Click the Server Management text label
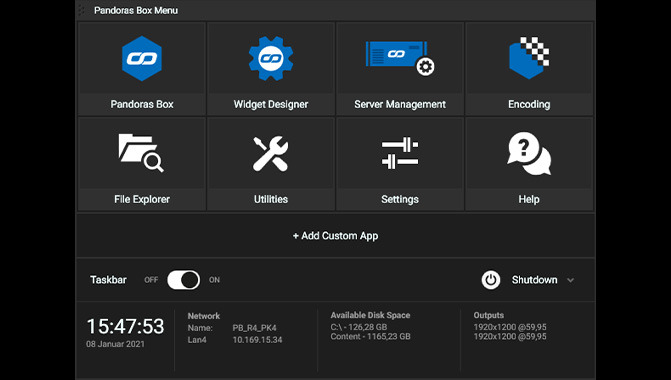 point(400,104)
